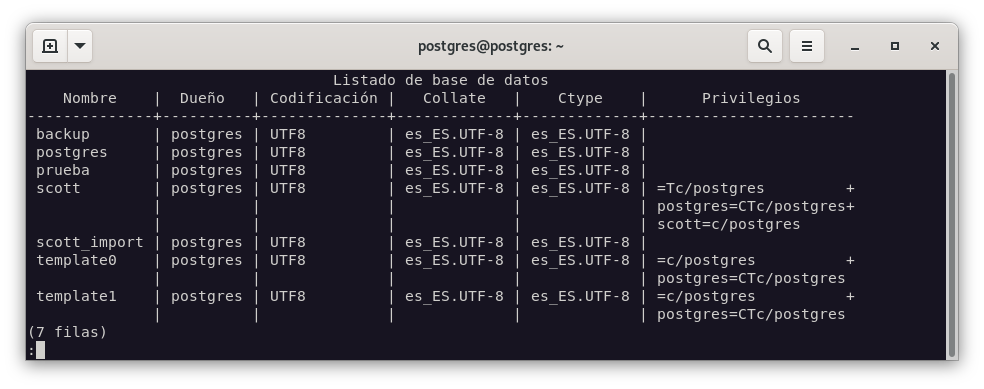984x389 pixels.
Task: Click the prueba database name
Action: [63, 171]
